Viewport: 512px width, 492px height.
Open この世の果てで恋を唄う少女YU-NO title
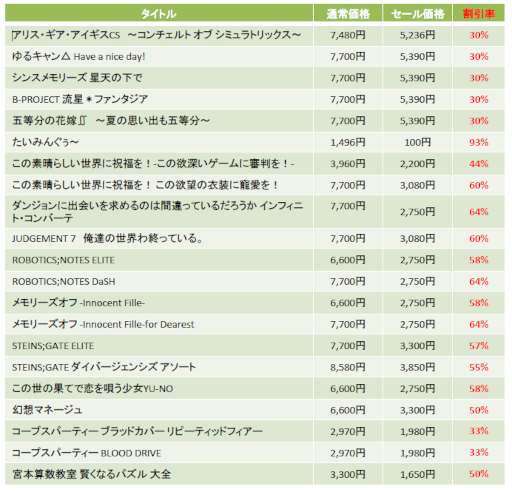(92, 388)
